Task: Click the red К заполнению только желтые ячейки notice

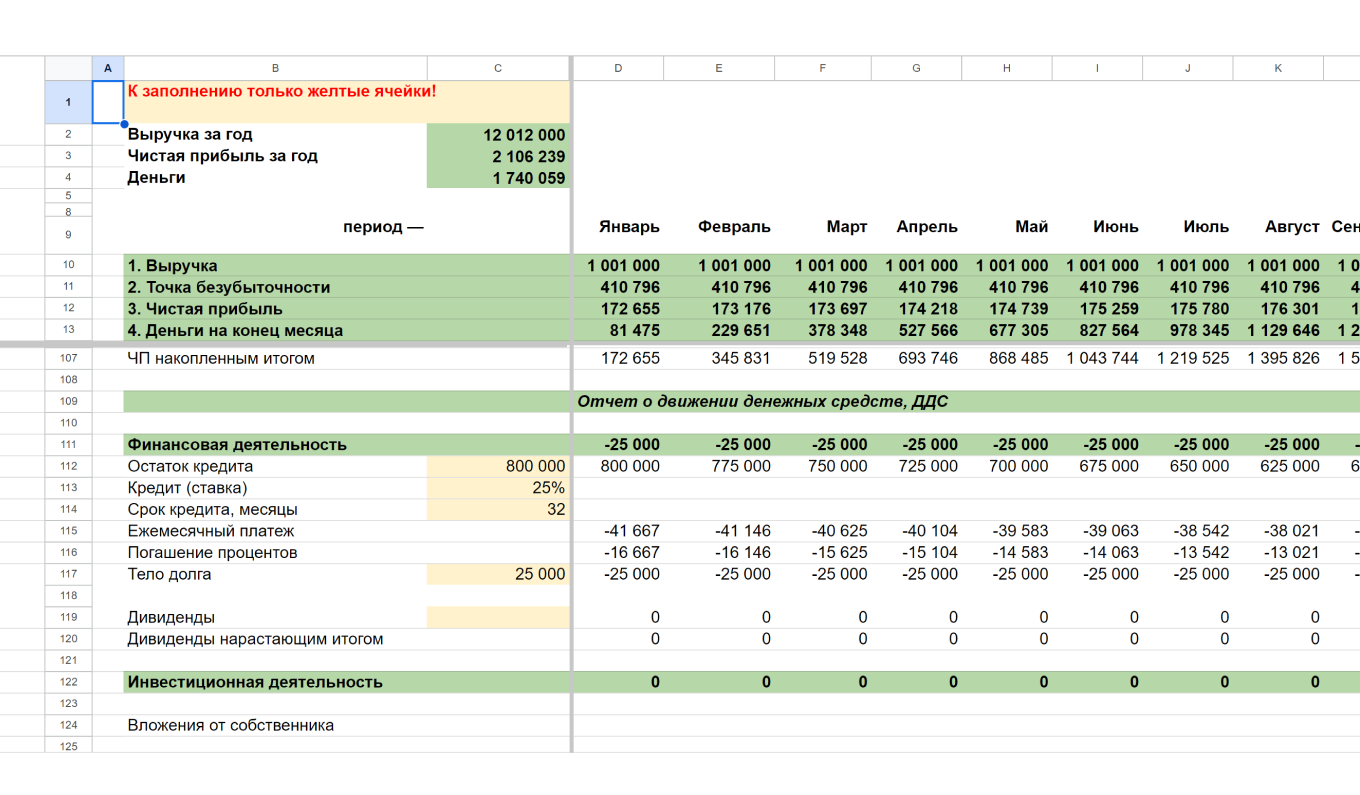Action: click(282, 92)
